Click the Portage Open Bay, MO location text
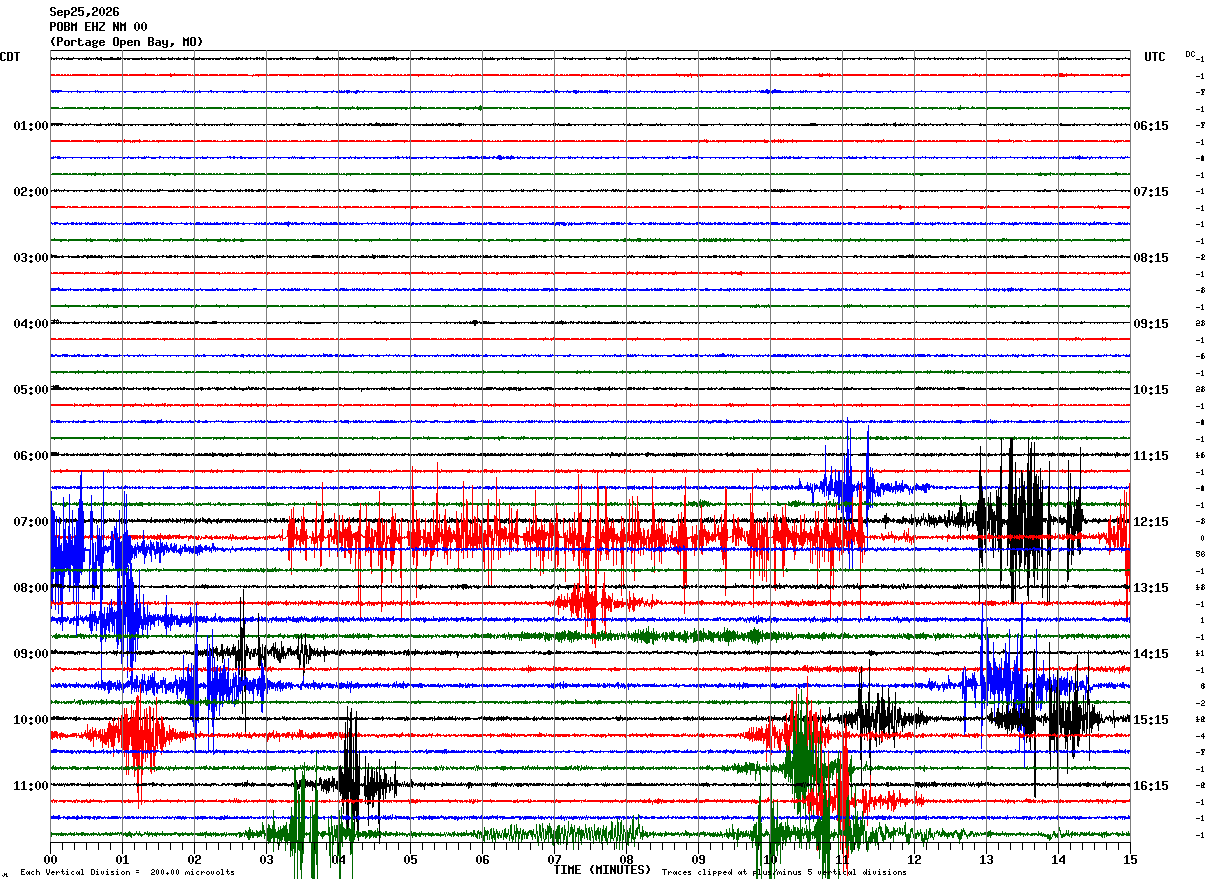1210x886 pixels. click(126, 42)
